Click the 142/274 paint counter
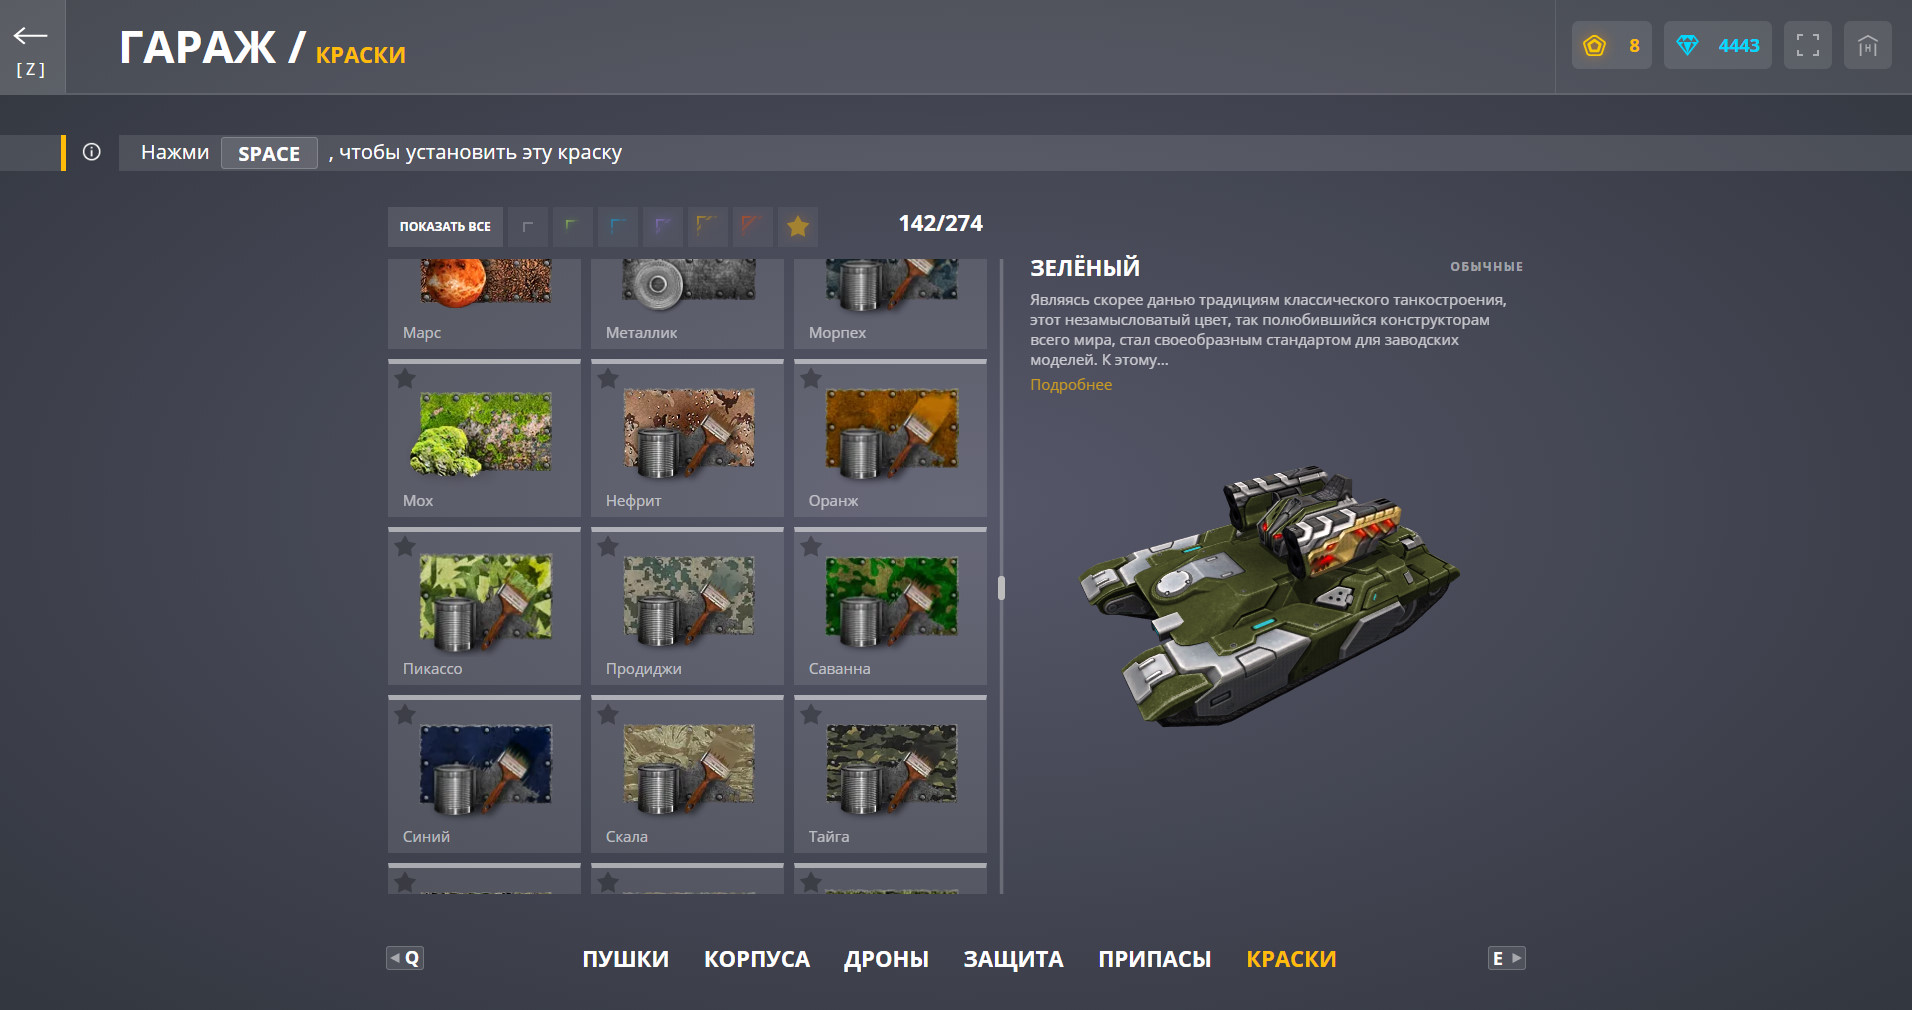 (x=940, y=224)
